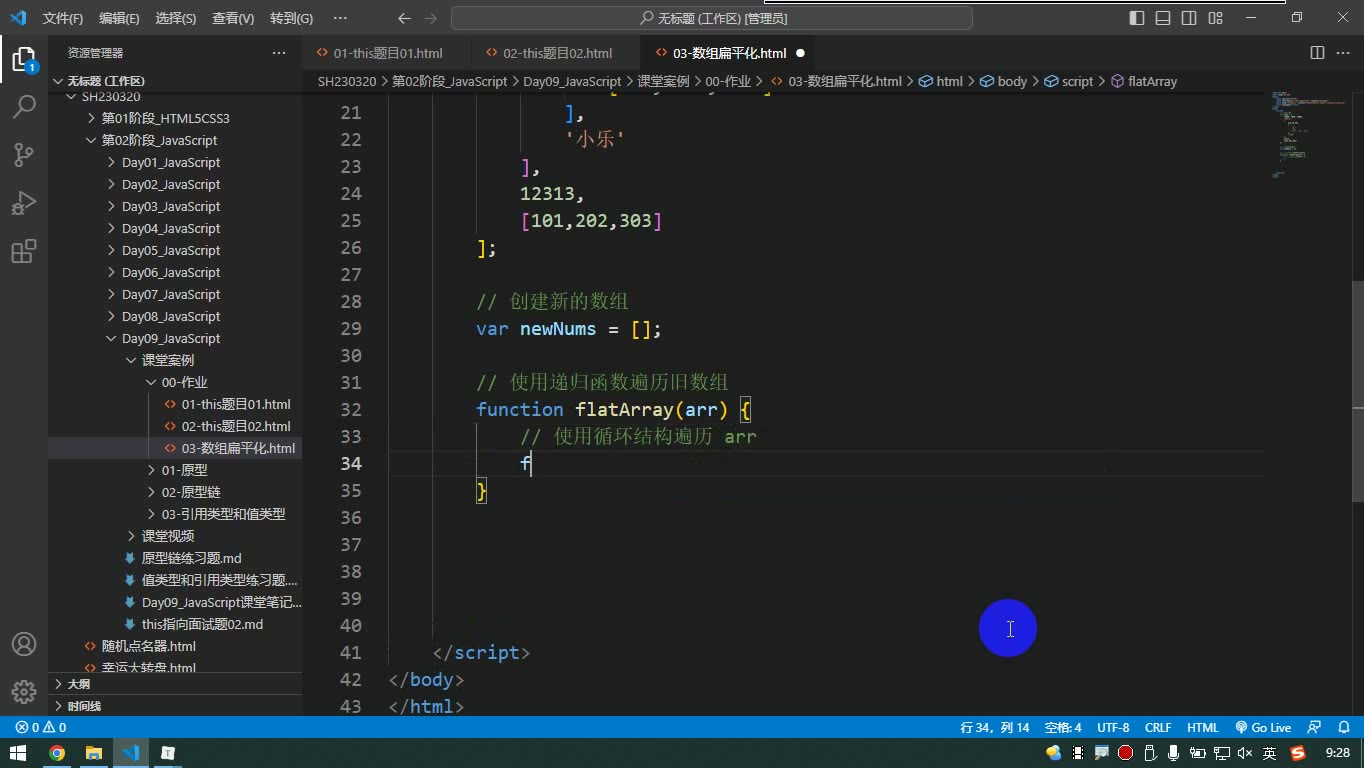Open the Accounts icon in activity bar
The height and width of the screenshot is (768, 1364).
(x=24, y=644)
